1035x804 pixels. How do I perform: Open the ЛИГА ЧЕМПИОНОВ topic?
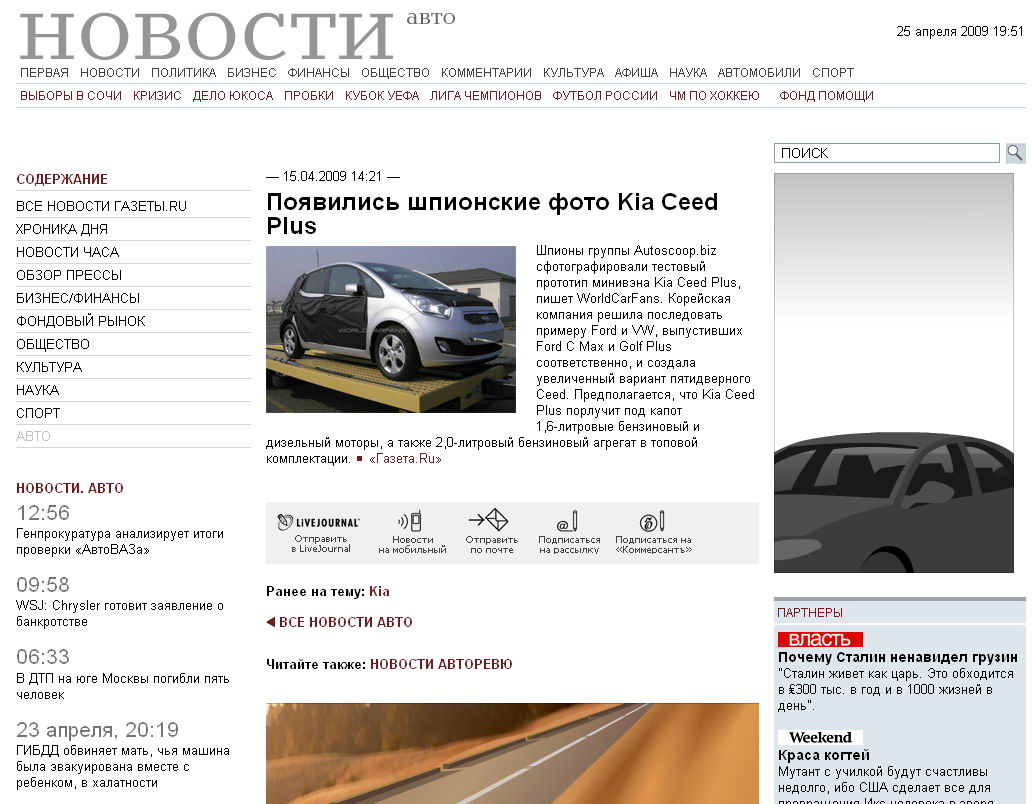486,96
